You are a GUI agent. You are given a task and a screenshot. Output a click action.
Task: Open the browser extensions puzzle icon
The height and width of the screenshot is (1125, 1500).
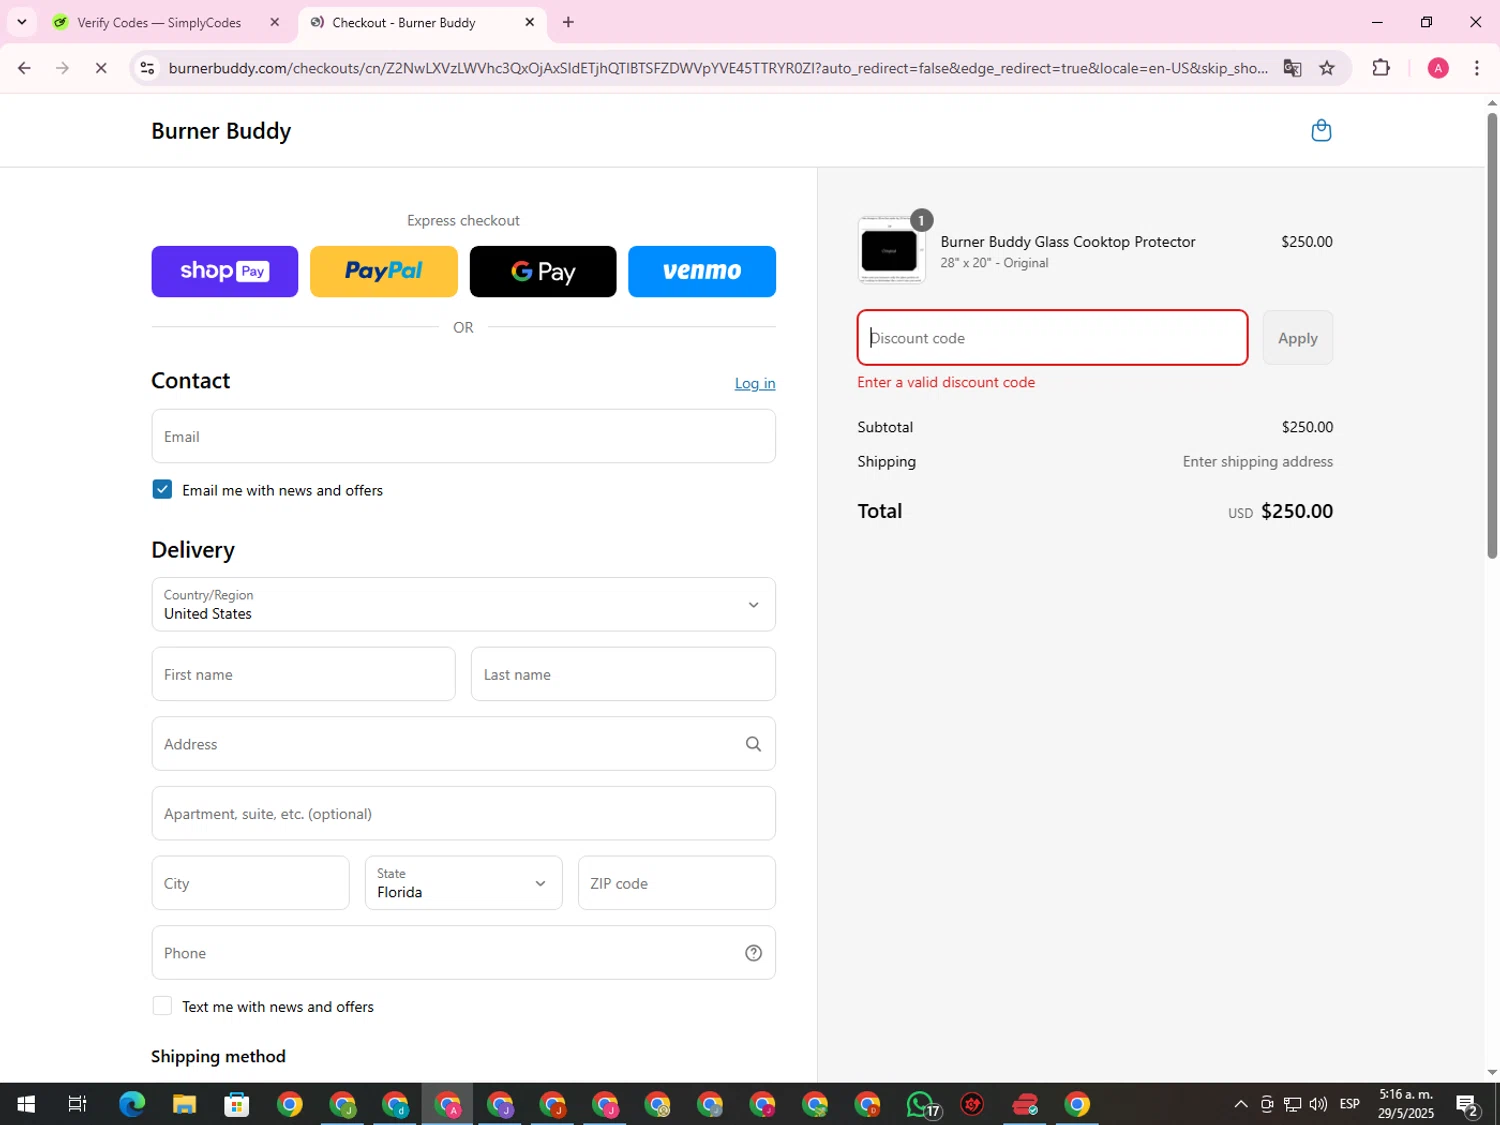point(1381,68)
